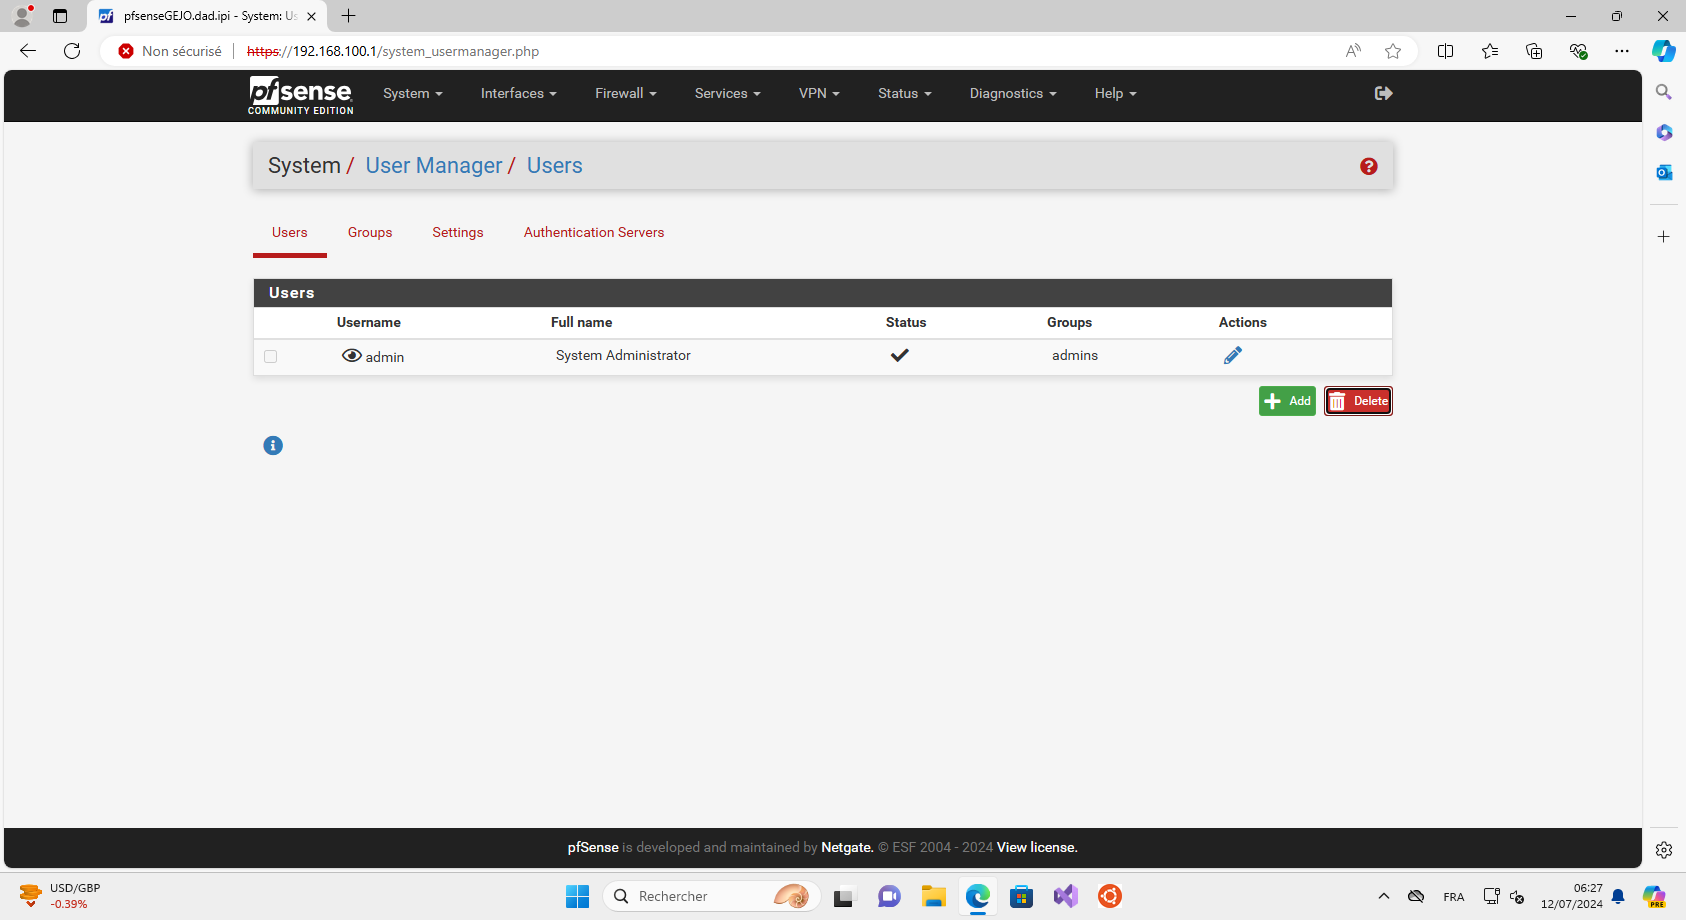Open File Explorer from the taskbar

934,896
